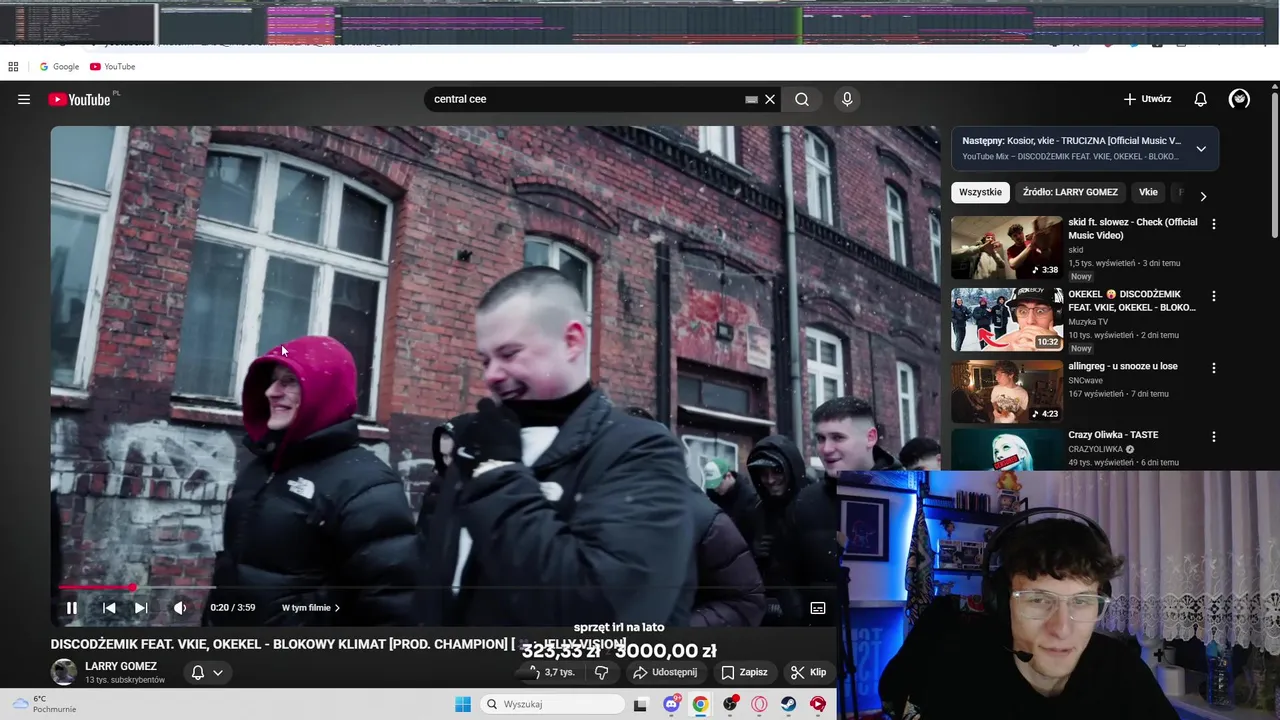Open the YouTube guide hamburger menu
1280x720 pixels.
(24, 99)
